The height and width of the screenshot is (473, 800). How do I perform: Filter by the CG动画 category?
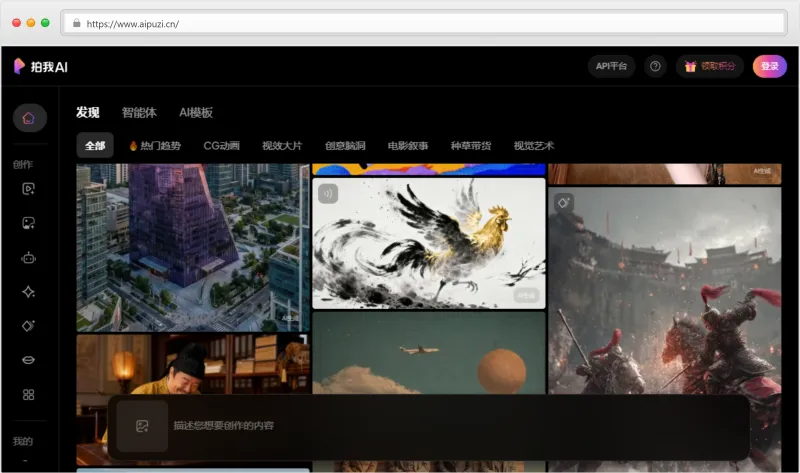(221, 146)
